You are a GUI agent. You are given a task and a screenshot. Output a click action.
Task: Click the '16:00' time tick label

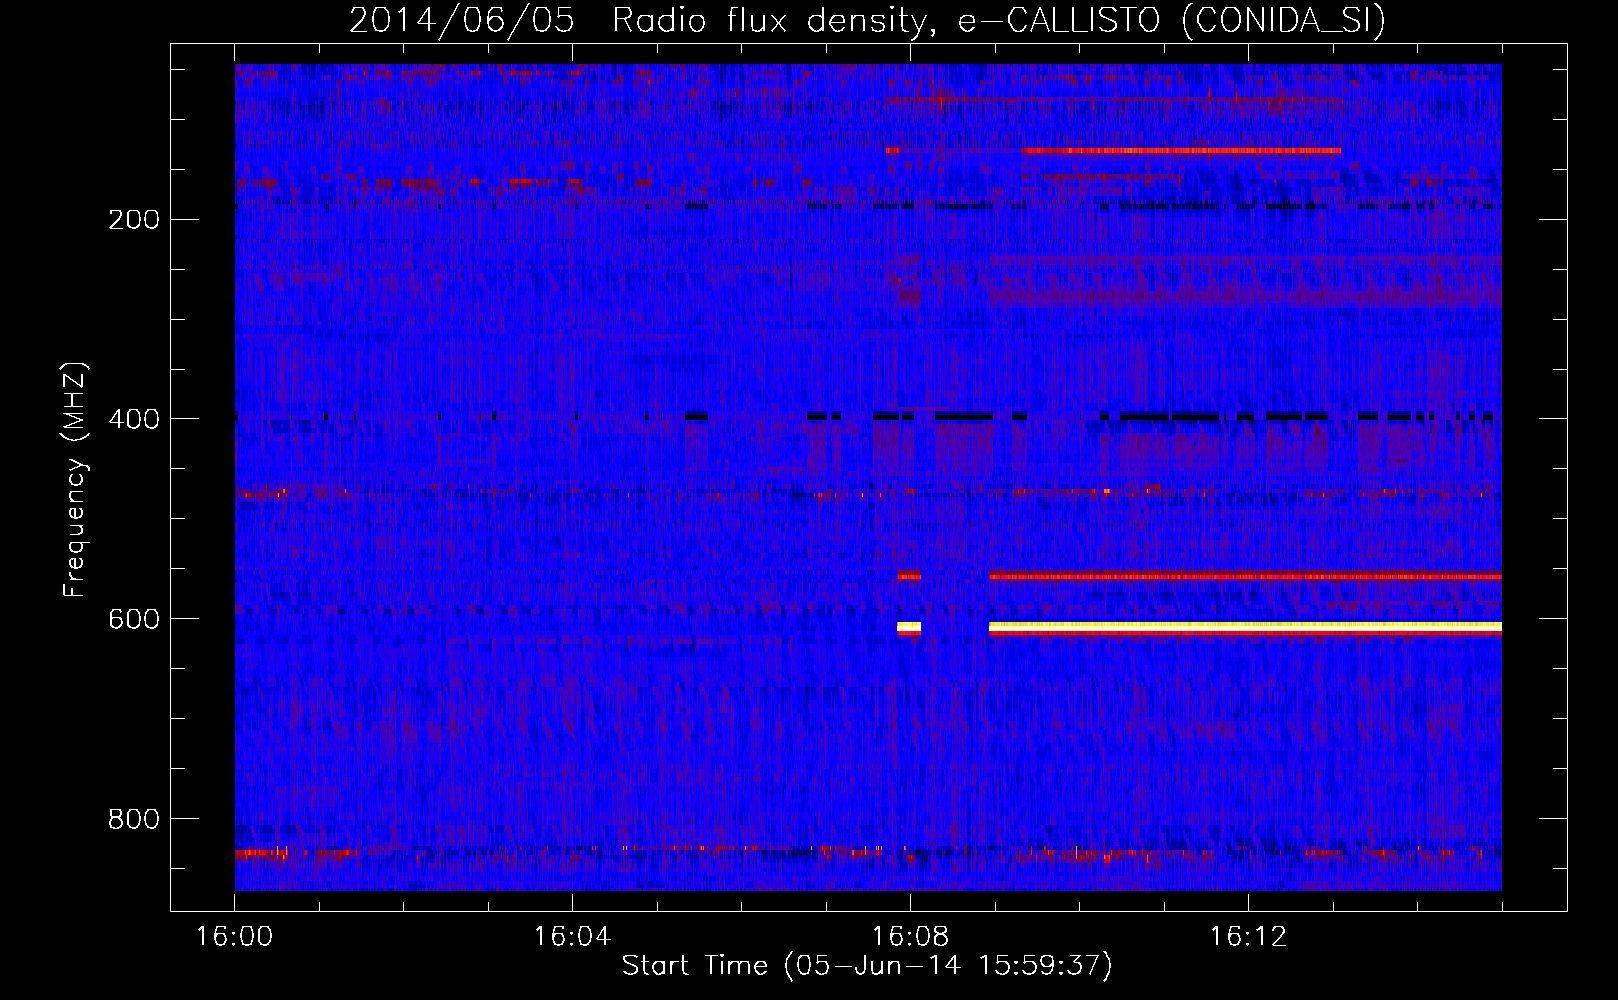[x=234, y=937]
